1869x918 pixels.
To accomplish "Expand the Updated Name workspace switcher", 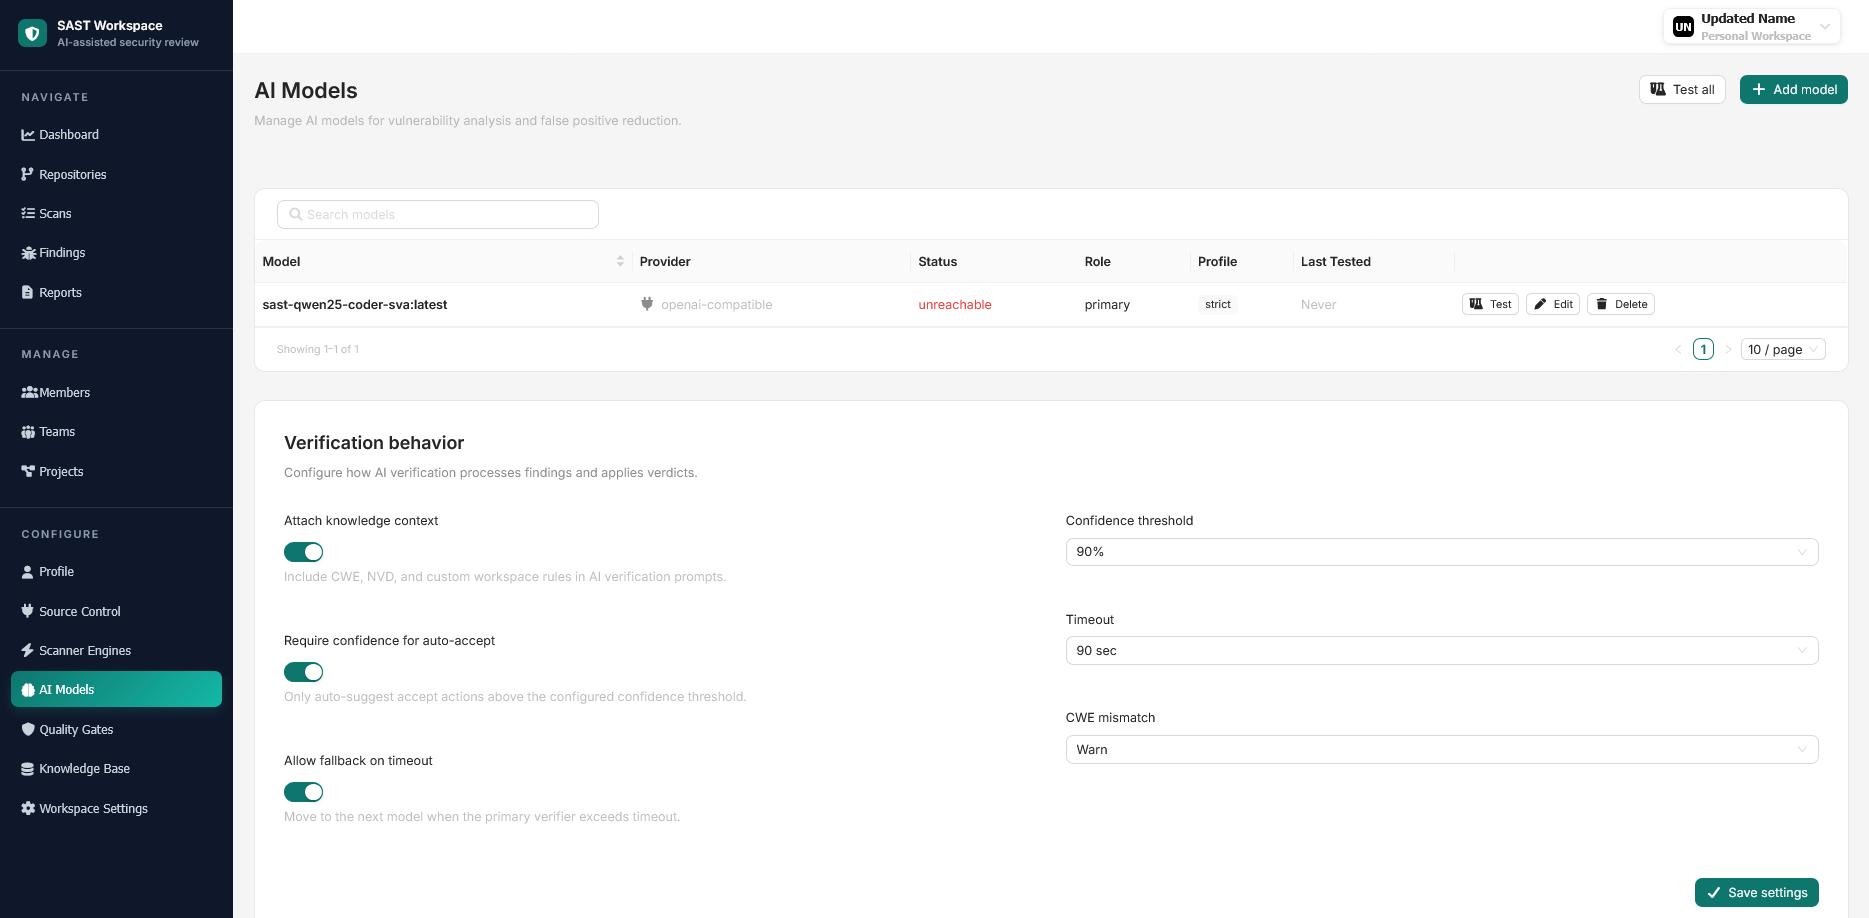I will click(1752, 27).
